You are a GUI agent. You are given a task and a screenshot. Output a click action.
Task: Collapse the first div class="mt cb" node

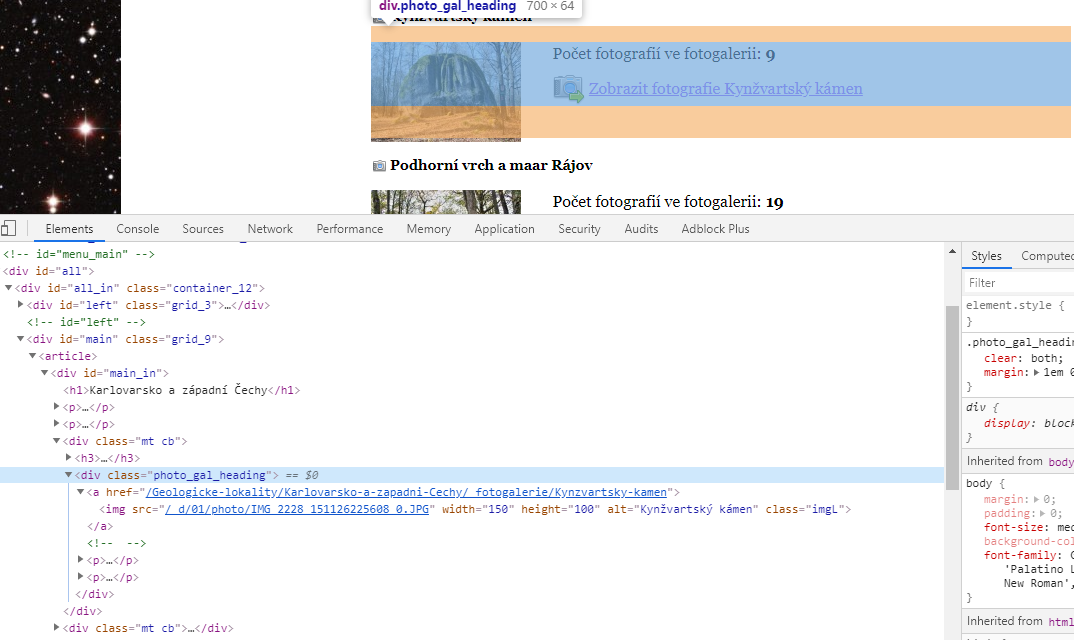(57, 441)
